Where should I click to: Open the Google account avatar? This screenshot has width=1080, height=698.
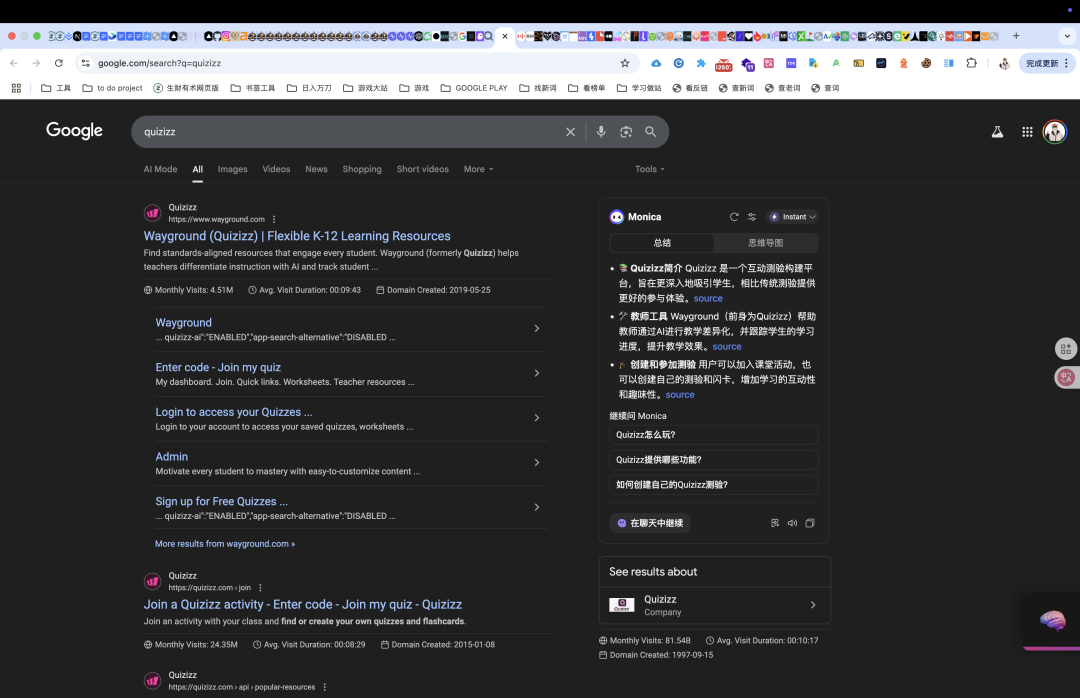pyautogui.click(x=1054, y=132)
